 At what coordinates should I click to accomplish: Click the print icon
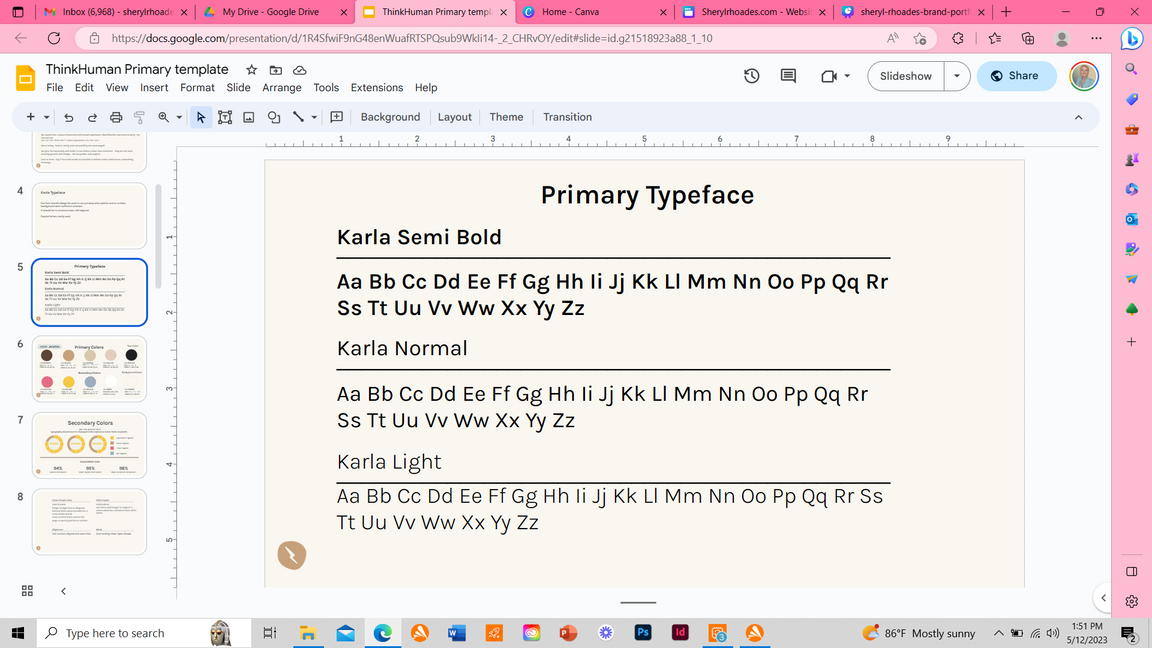116,117
